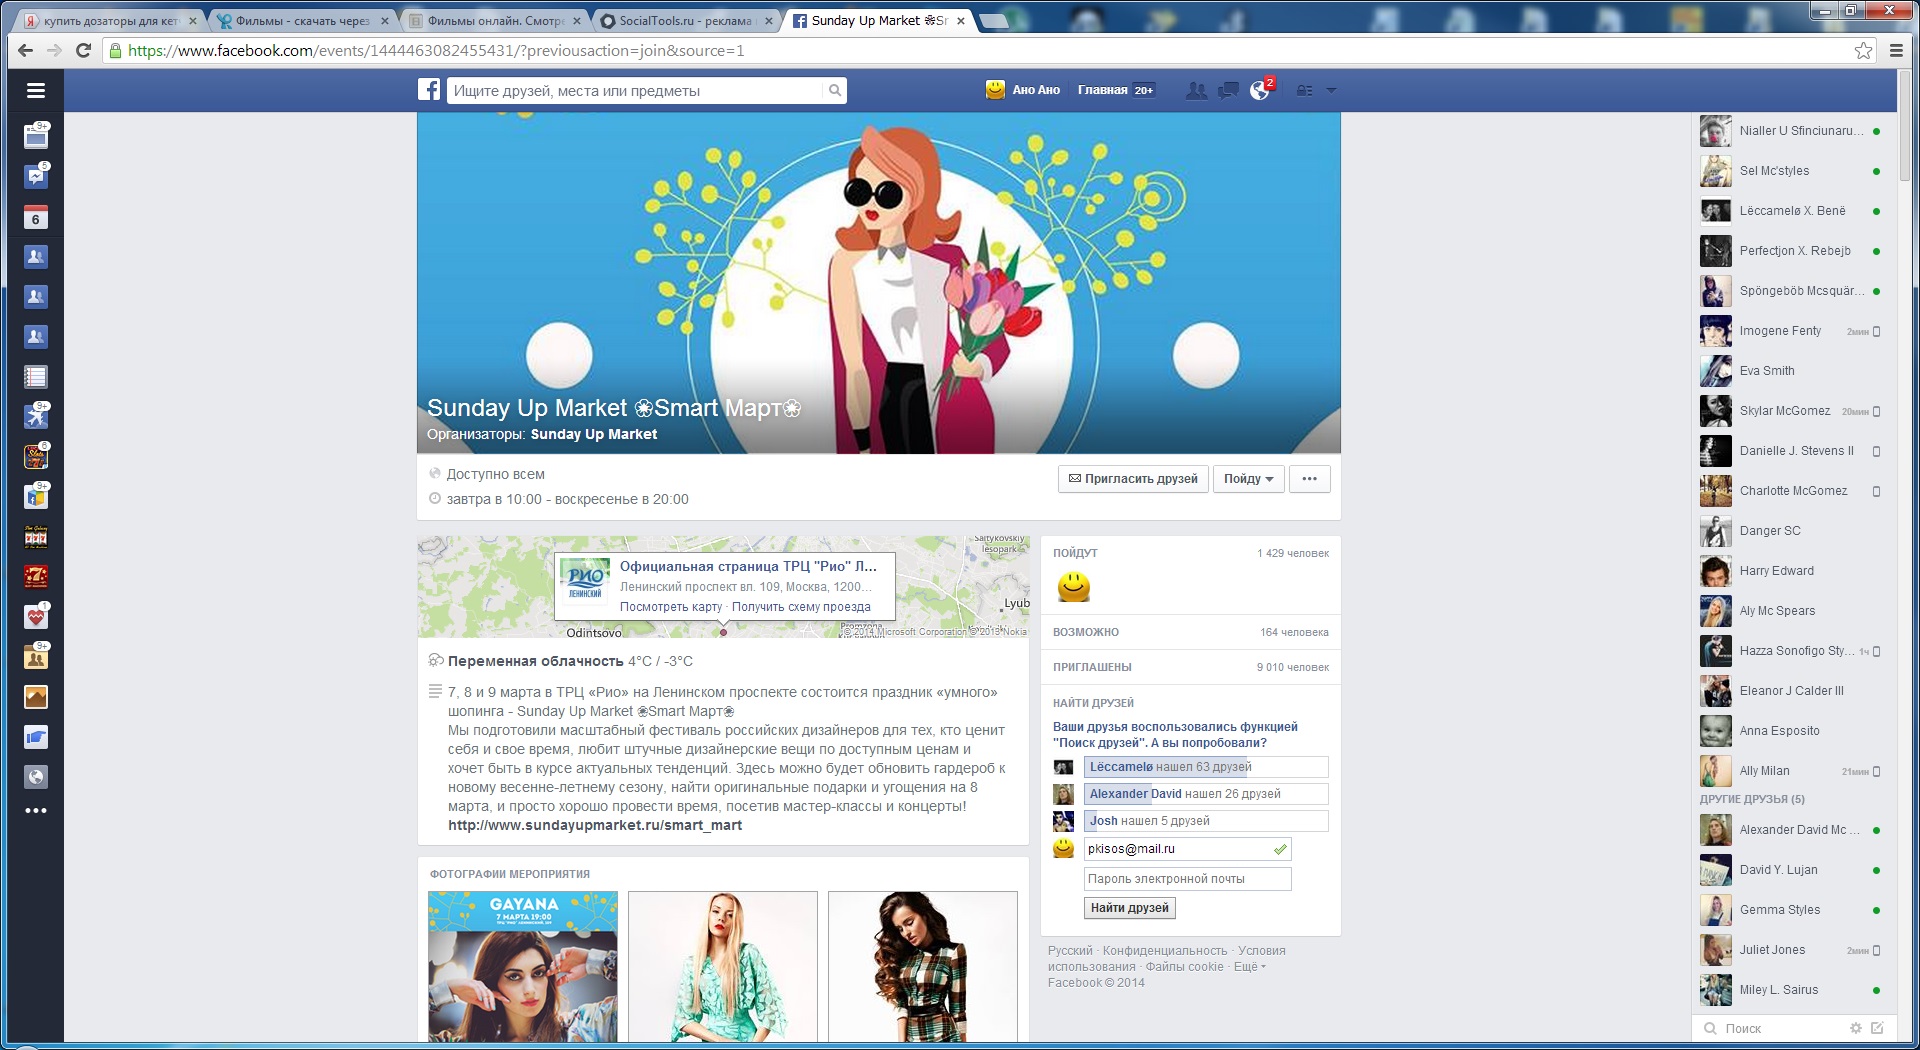1920x1050 pixels.
Task: Click the chat Поиск search field
Action: pos(1780,1028)
